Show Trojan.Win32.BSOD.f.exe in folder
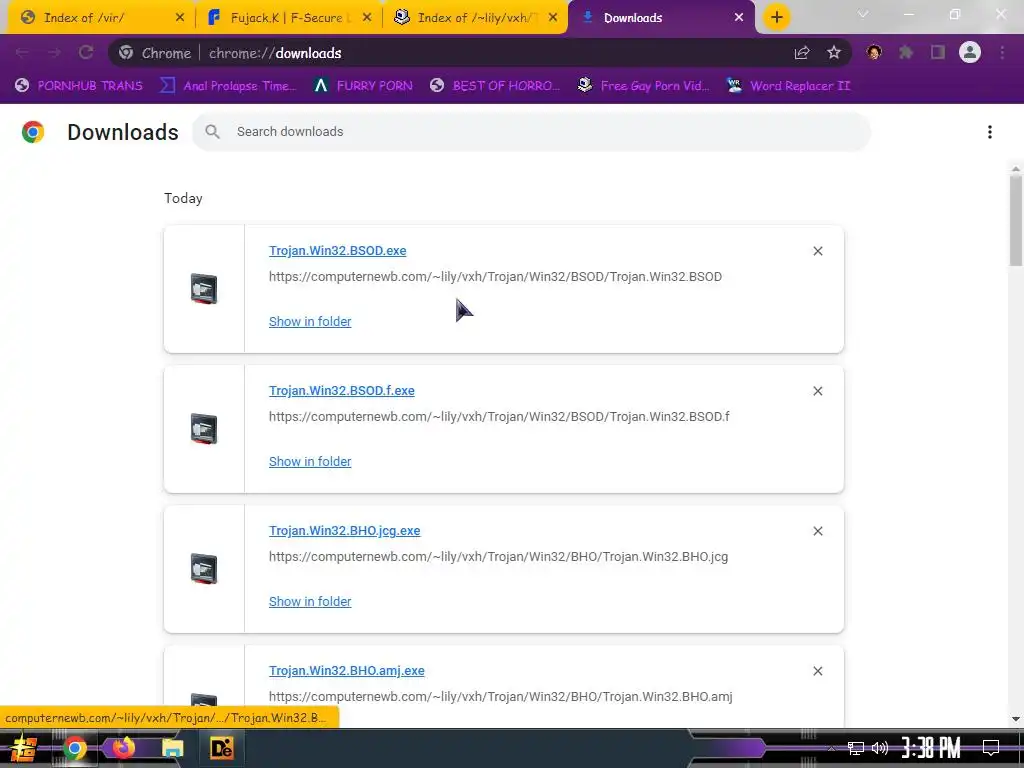The height and width of the screenshot is (768, 1024). pos(310,462)
